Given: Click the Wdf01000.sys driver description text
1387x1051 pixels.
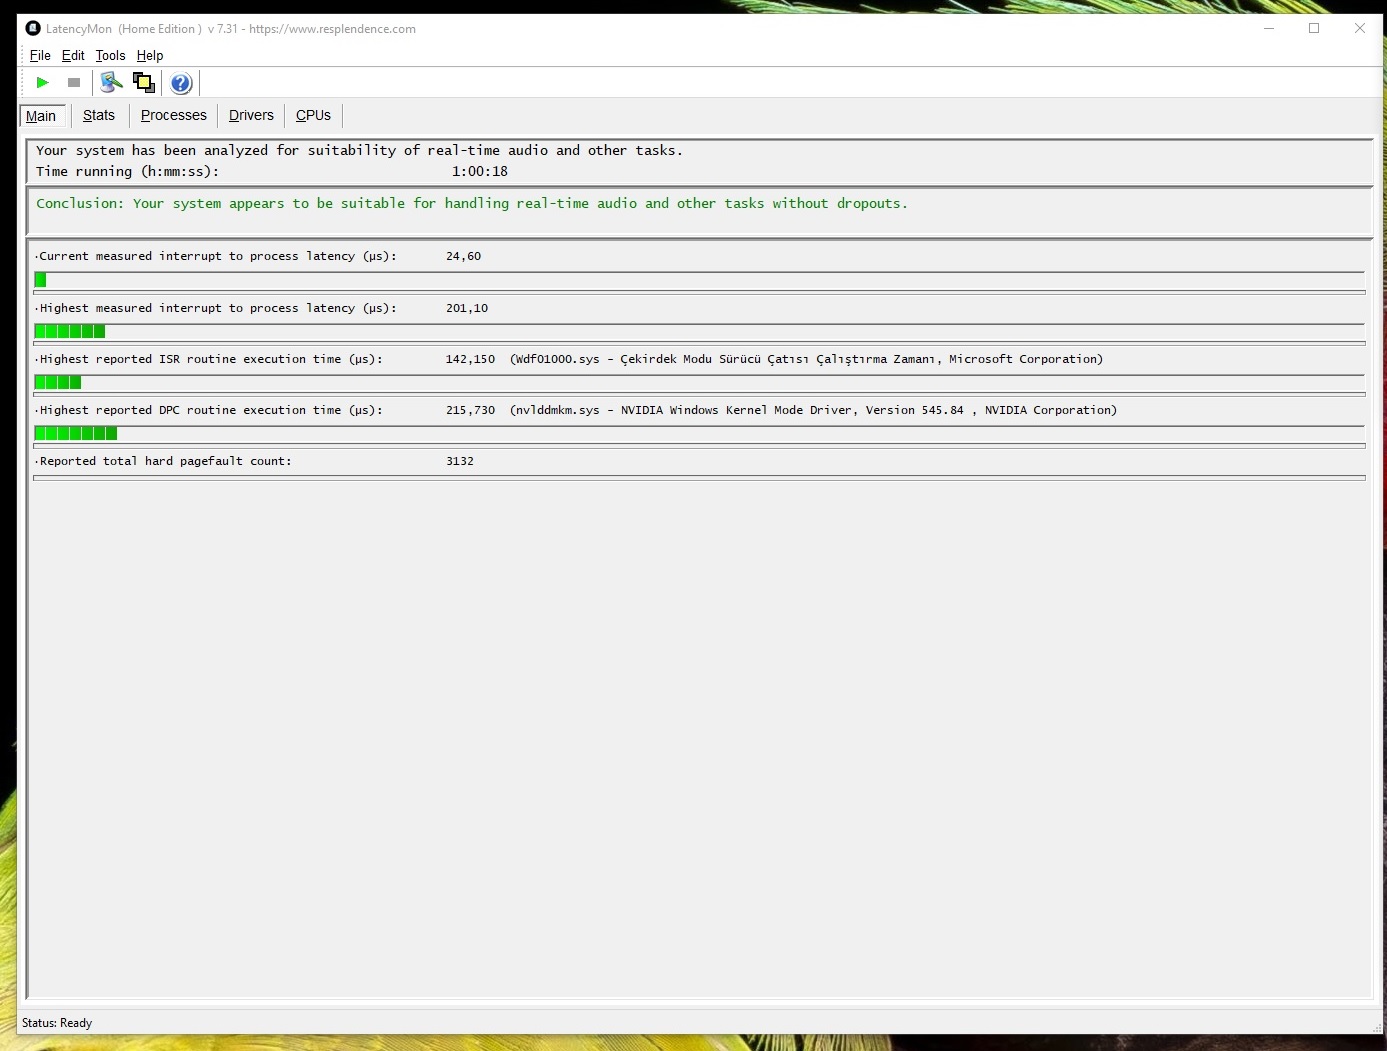Looking at the screenshot, I should tap(806, 359).
